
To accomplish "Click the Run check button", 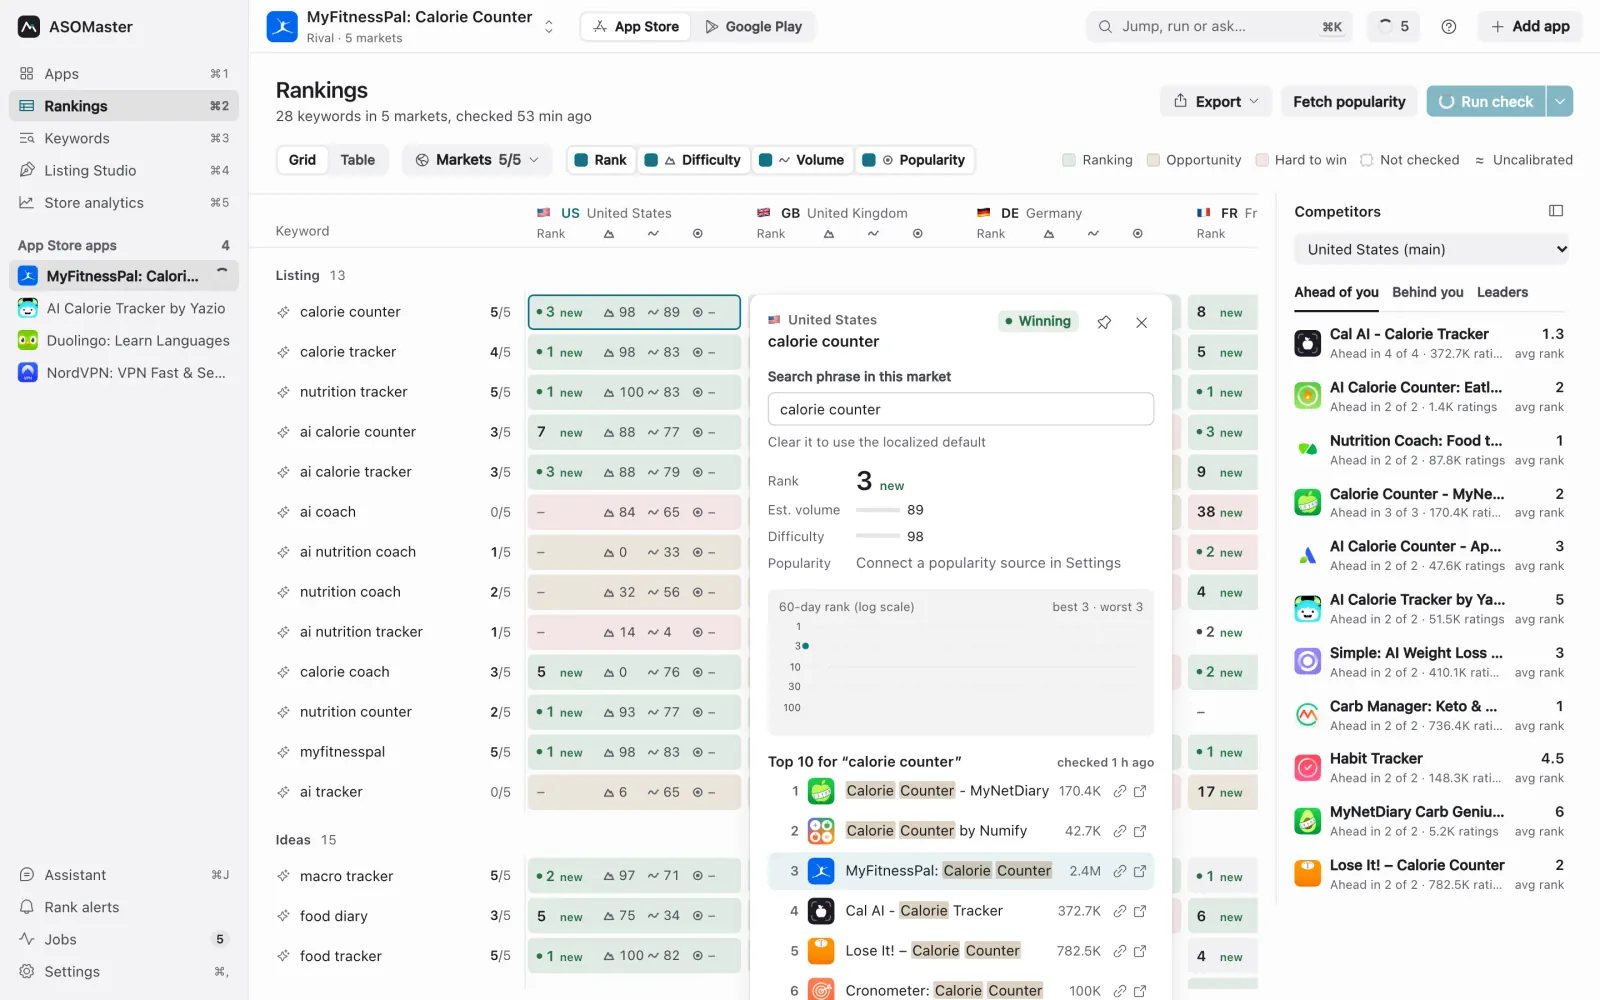I will pos(1486,101).
